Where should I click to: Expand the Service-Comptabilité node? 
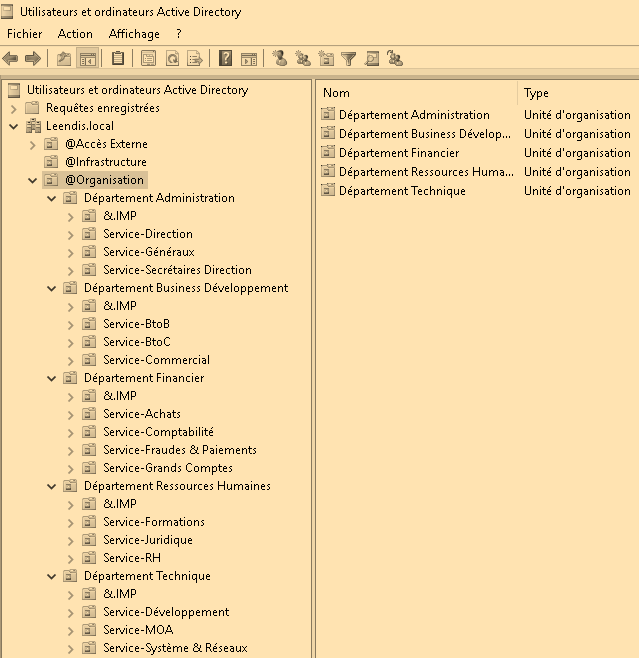(70, 433)
